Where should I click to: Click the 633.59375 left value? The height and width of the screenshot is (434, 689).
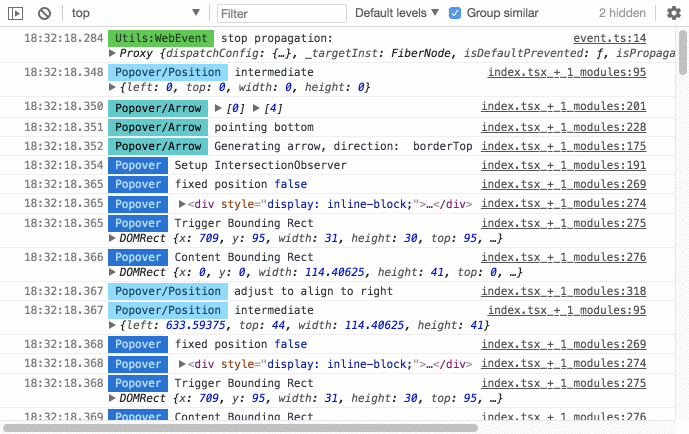[196, 325]
